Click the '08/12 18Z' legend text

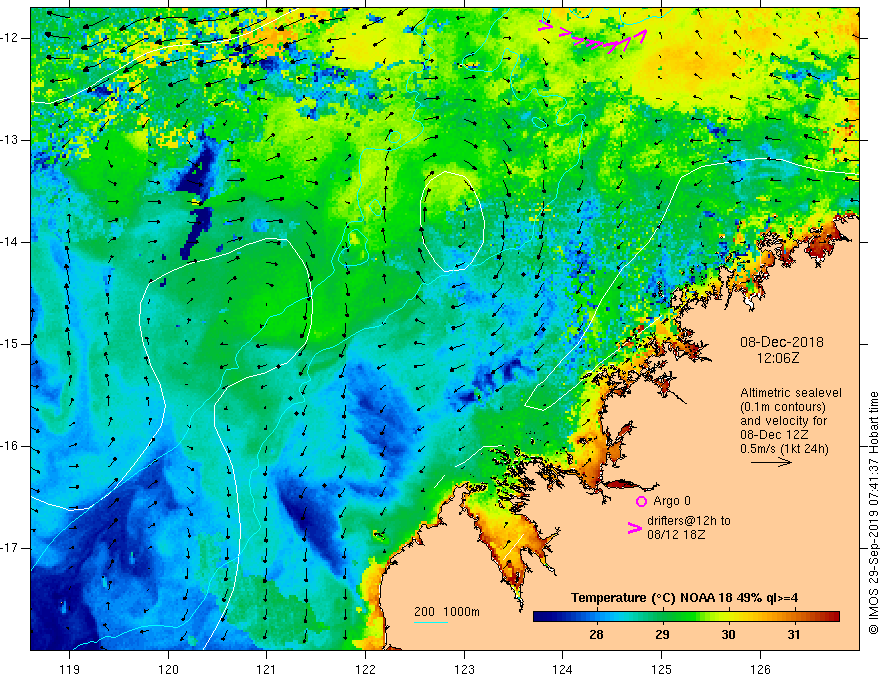(676, 535)
